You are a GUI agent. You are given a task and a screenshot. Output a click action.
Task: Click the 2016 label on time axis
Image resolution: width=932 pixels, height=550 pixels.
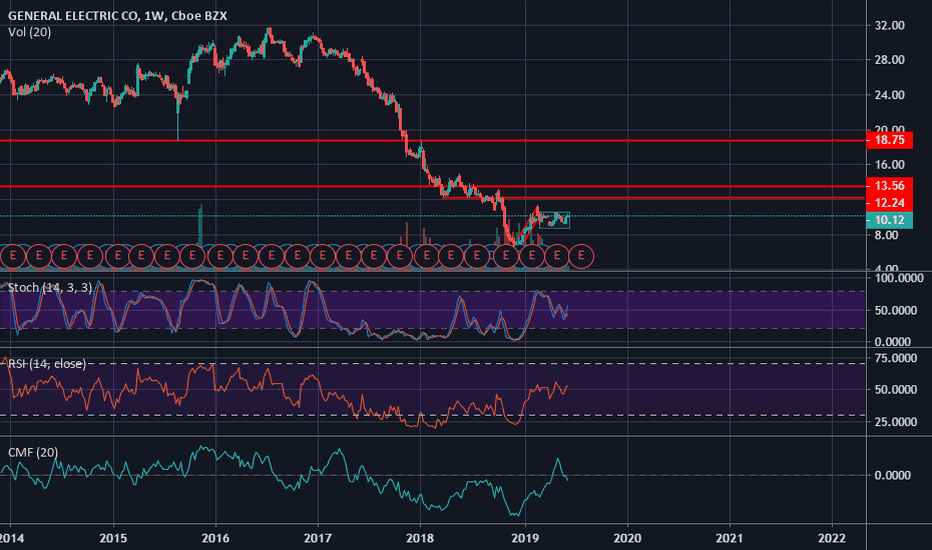coord(215,538)
